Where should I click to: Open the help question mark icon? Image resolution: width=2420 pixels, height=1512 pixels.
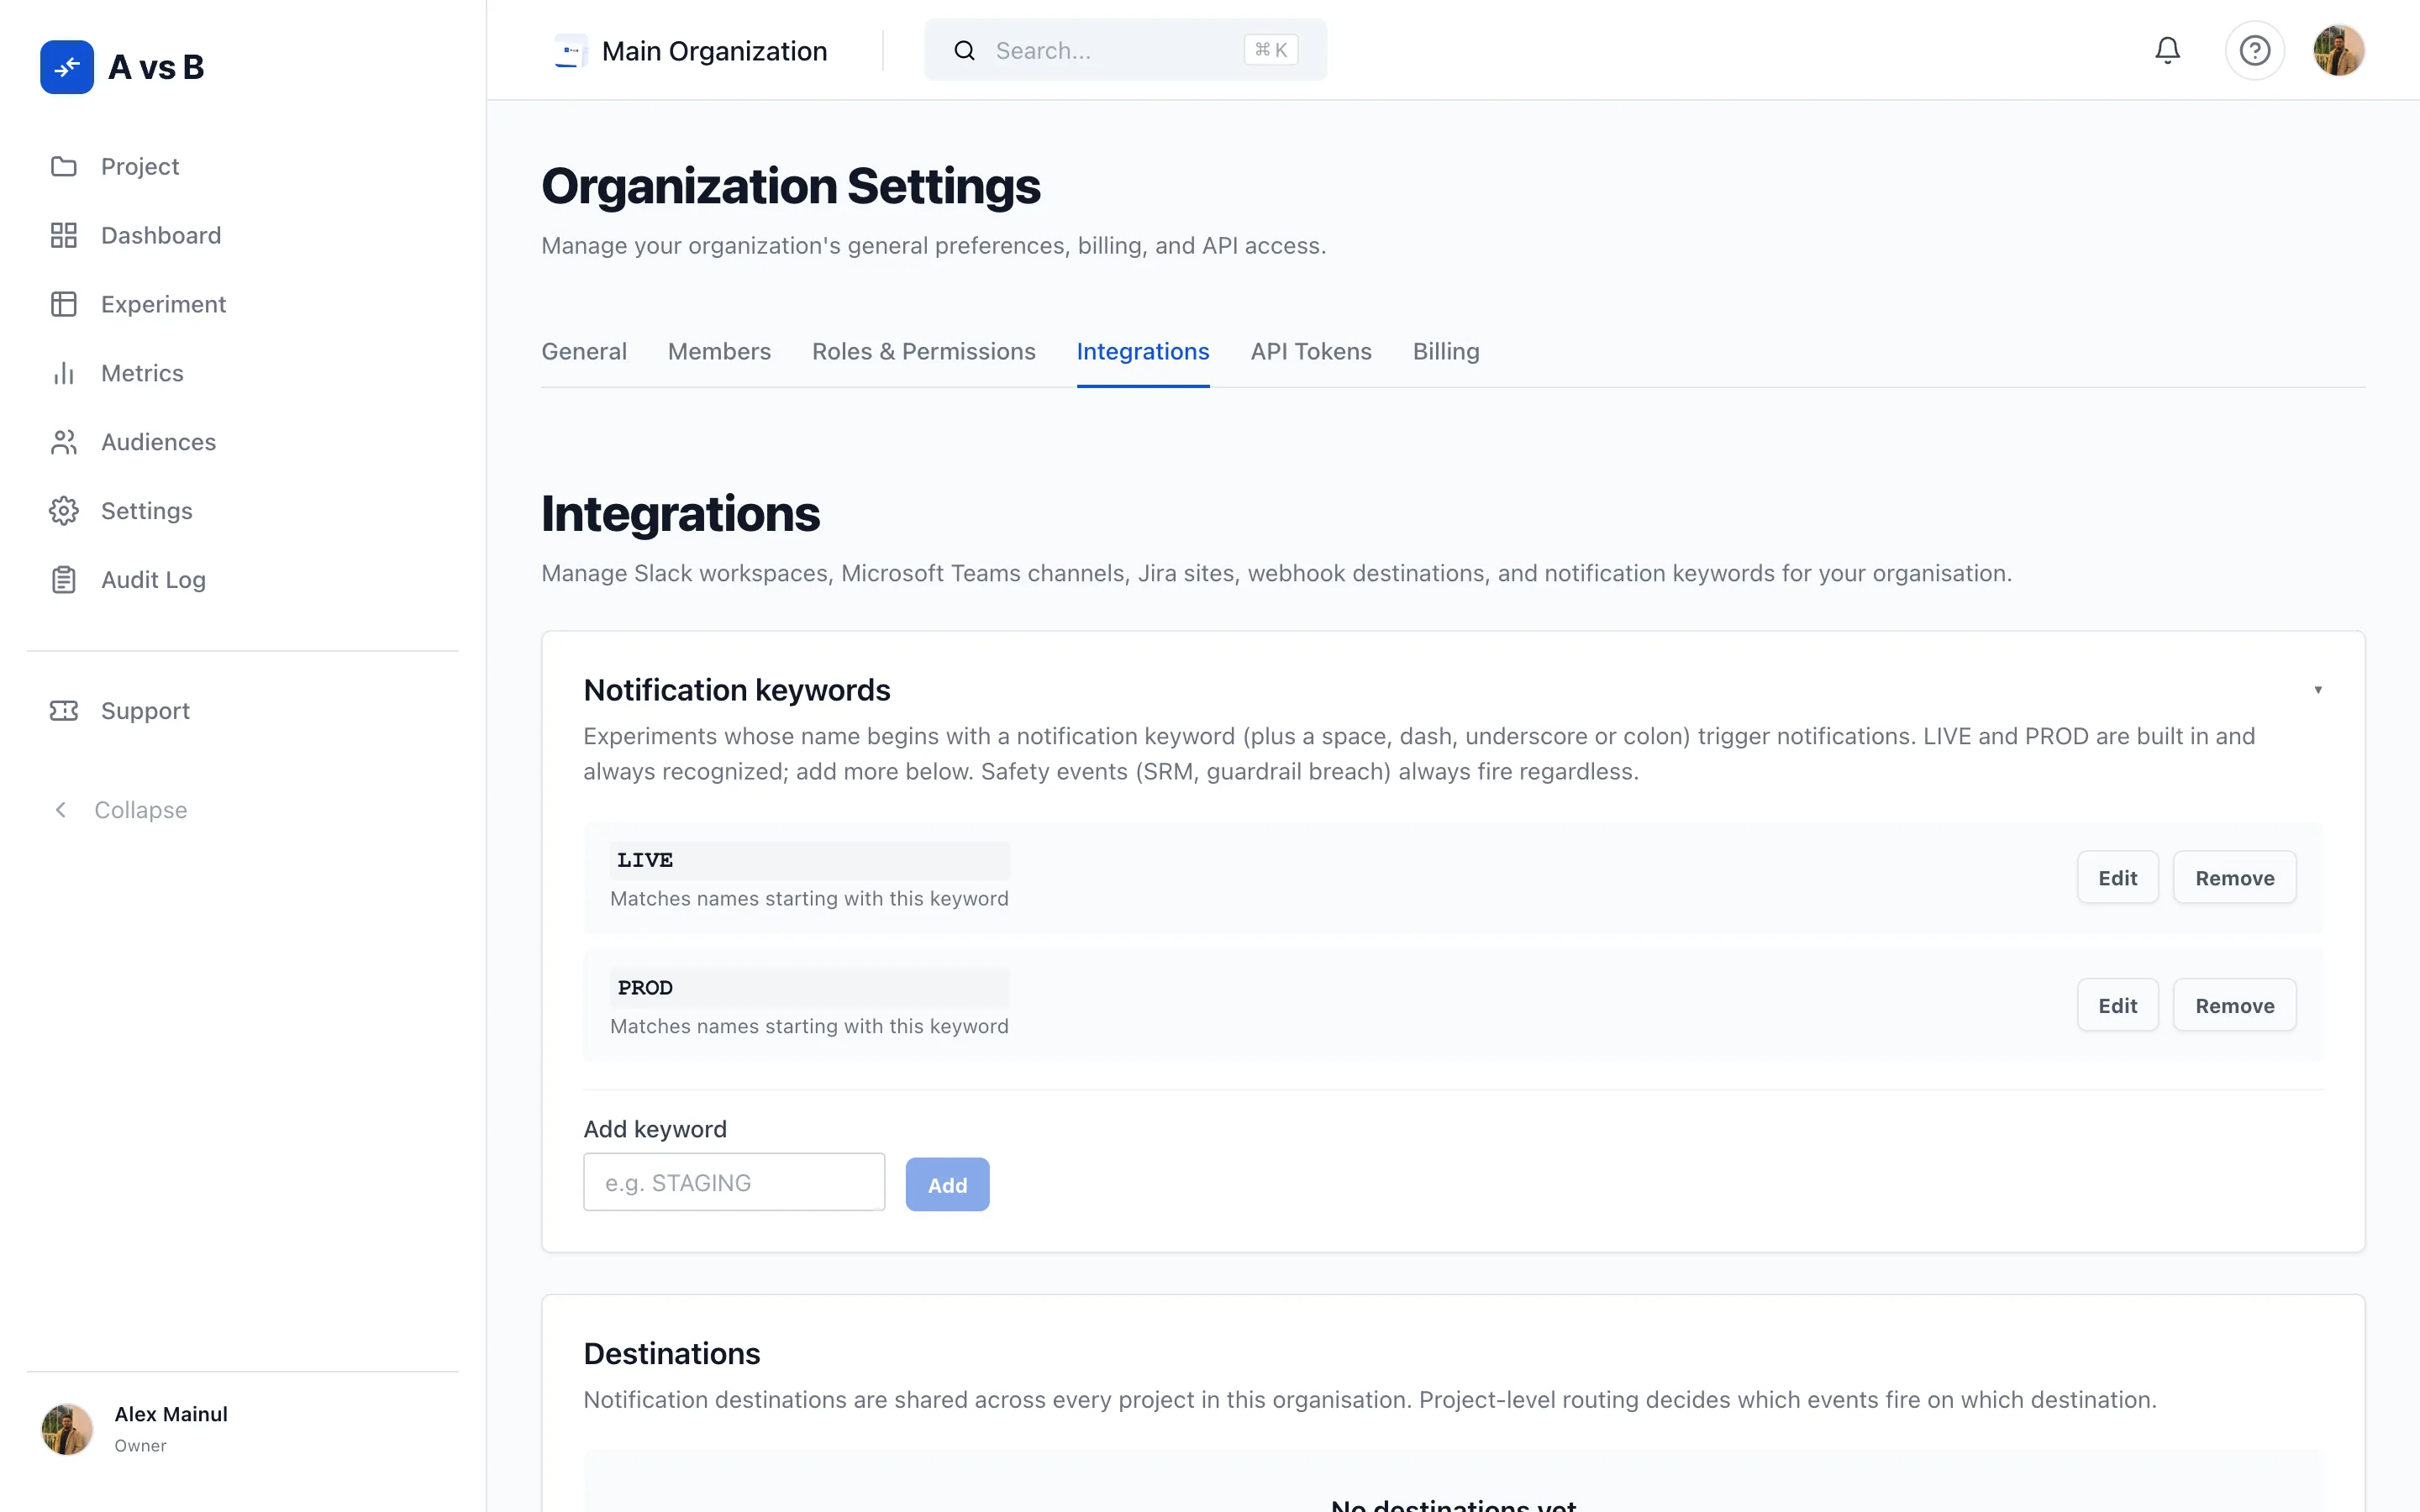[x=2254, y=50]
